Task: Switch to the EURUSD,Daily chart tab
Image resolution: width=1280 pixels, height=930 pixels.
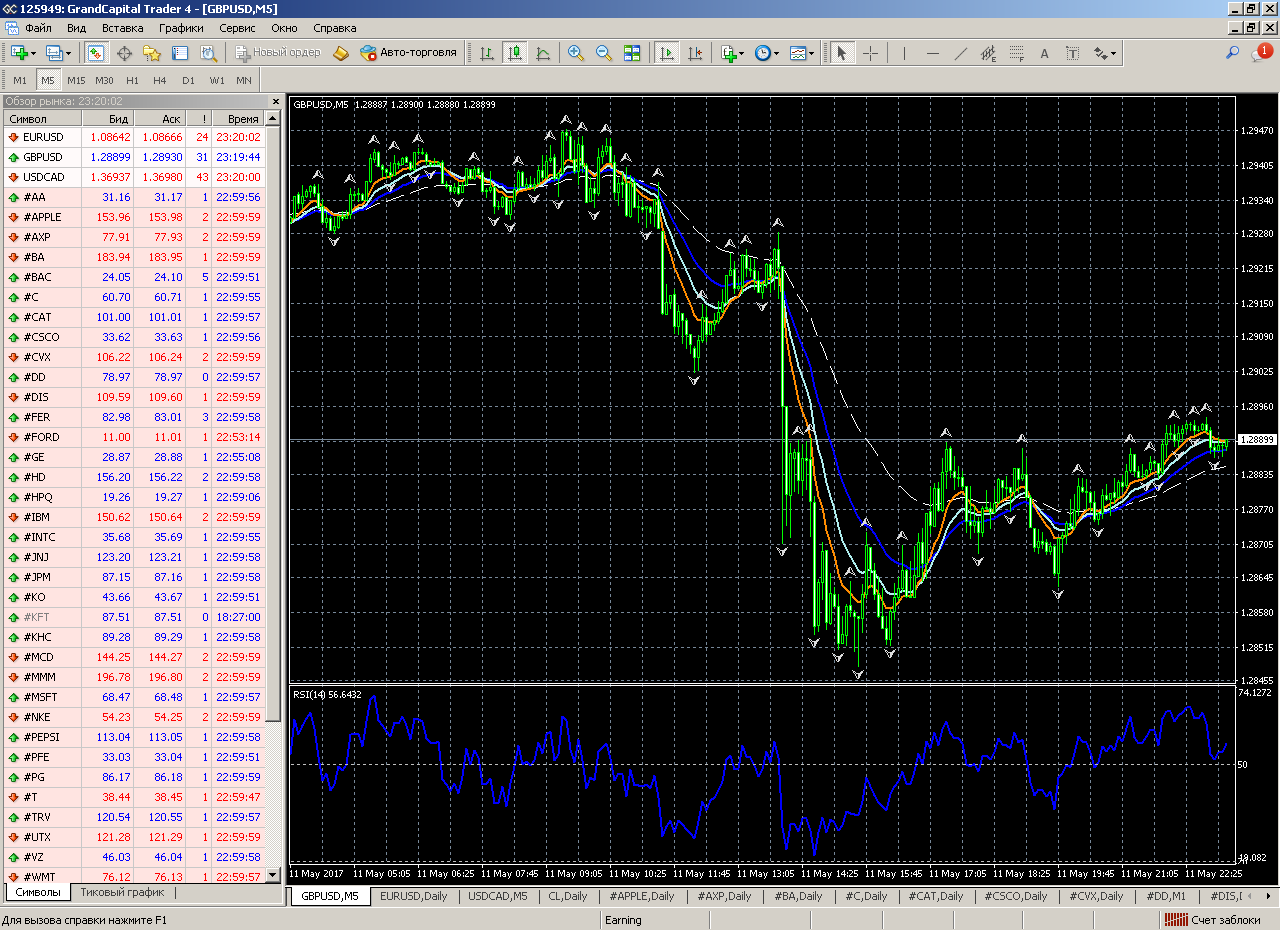Action: 413,896
